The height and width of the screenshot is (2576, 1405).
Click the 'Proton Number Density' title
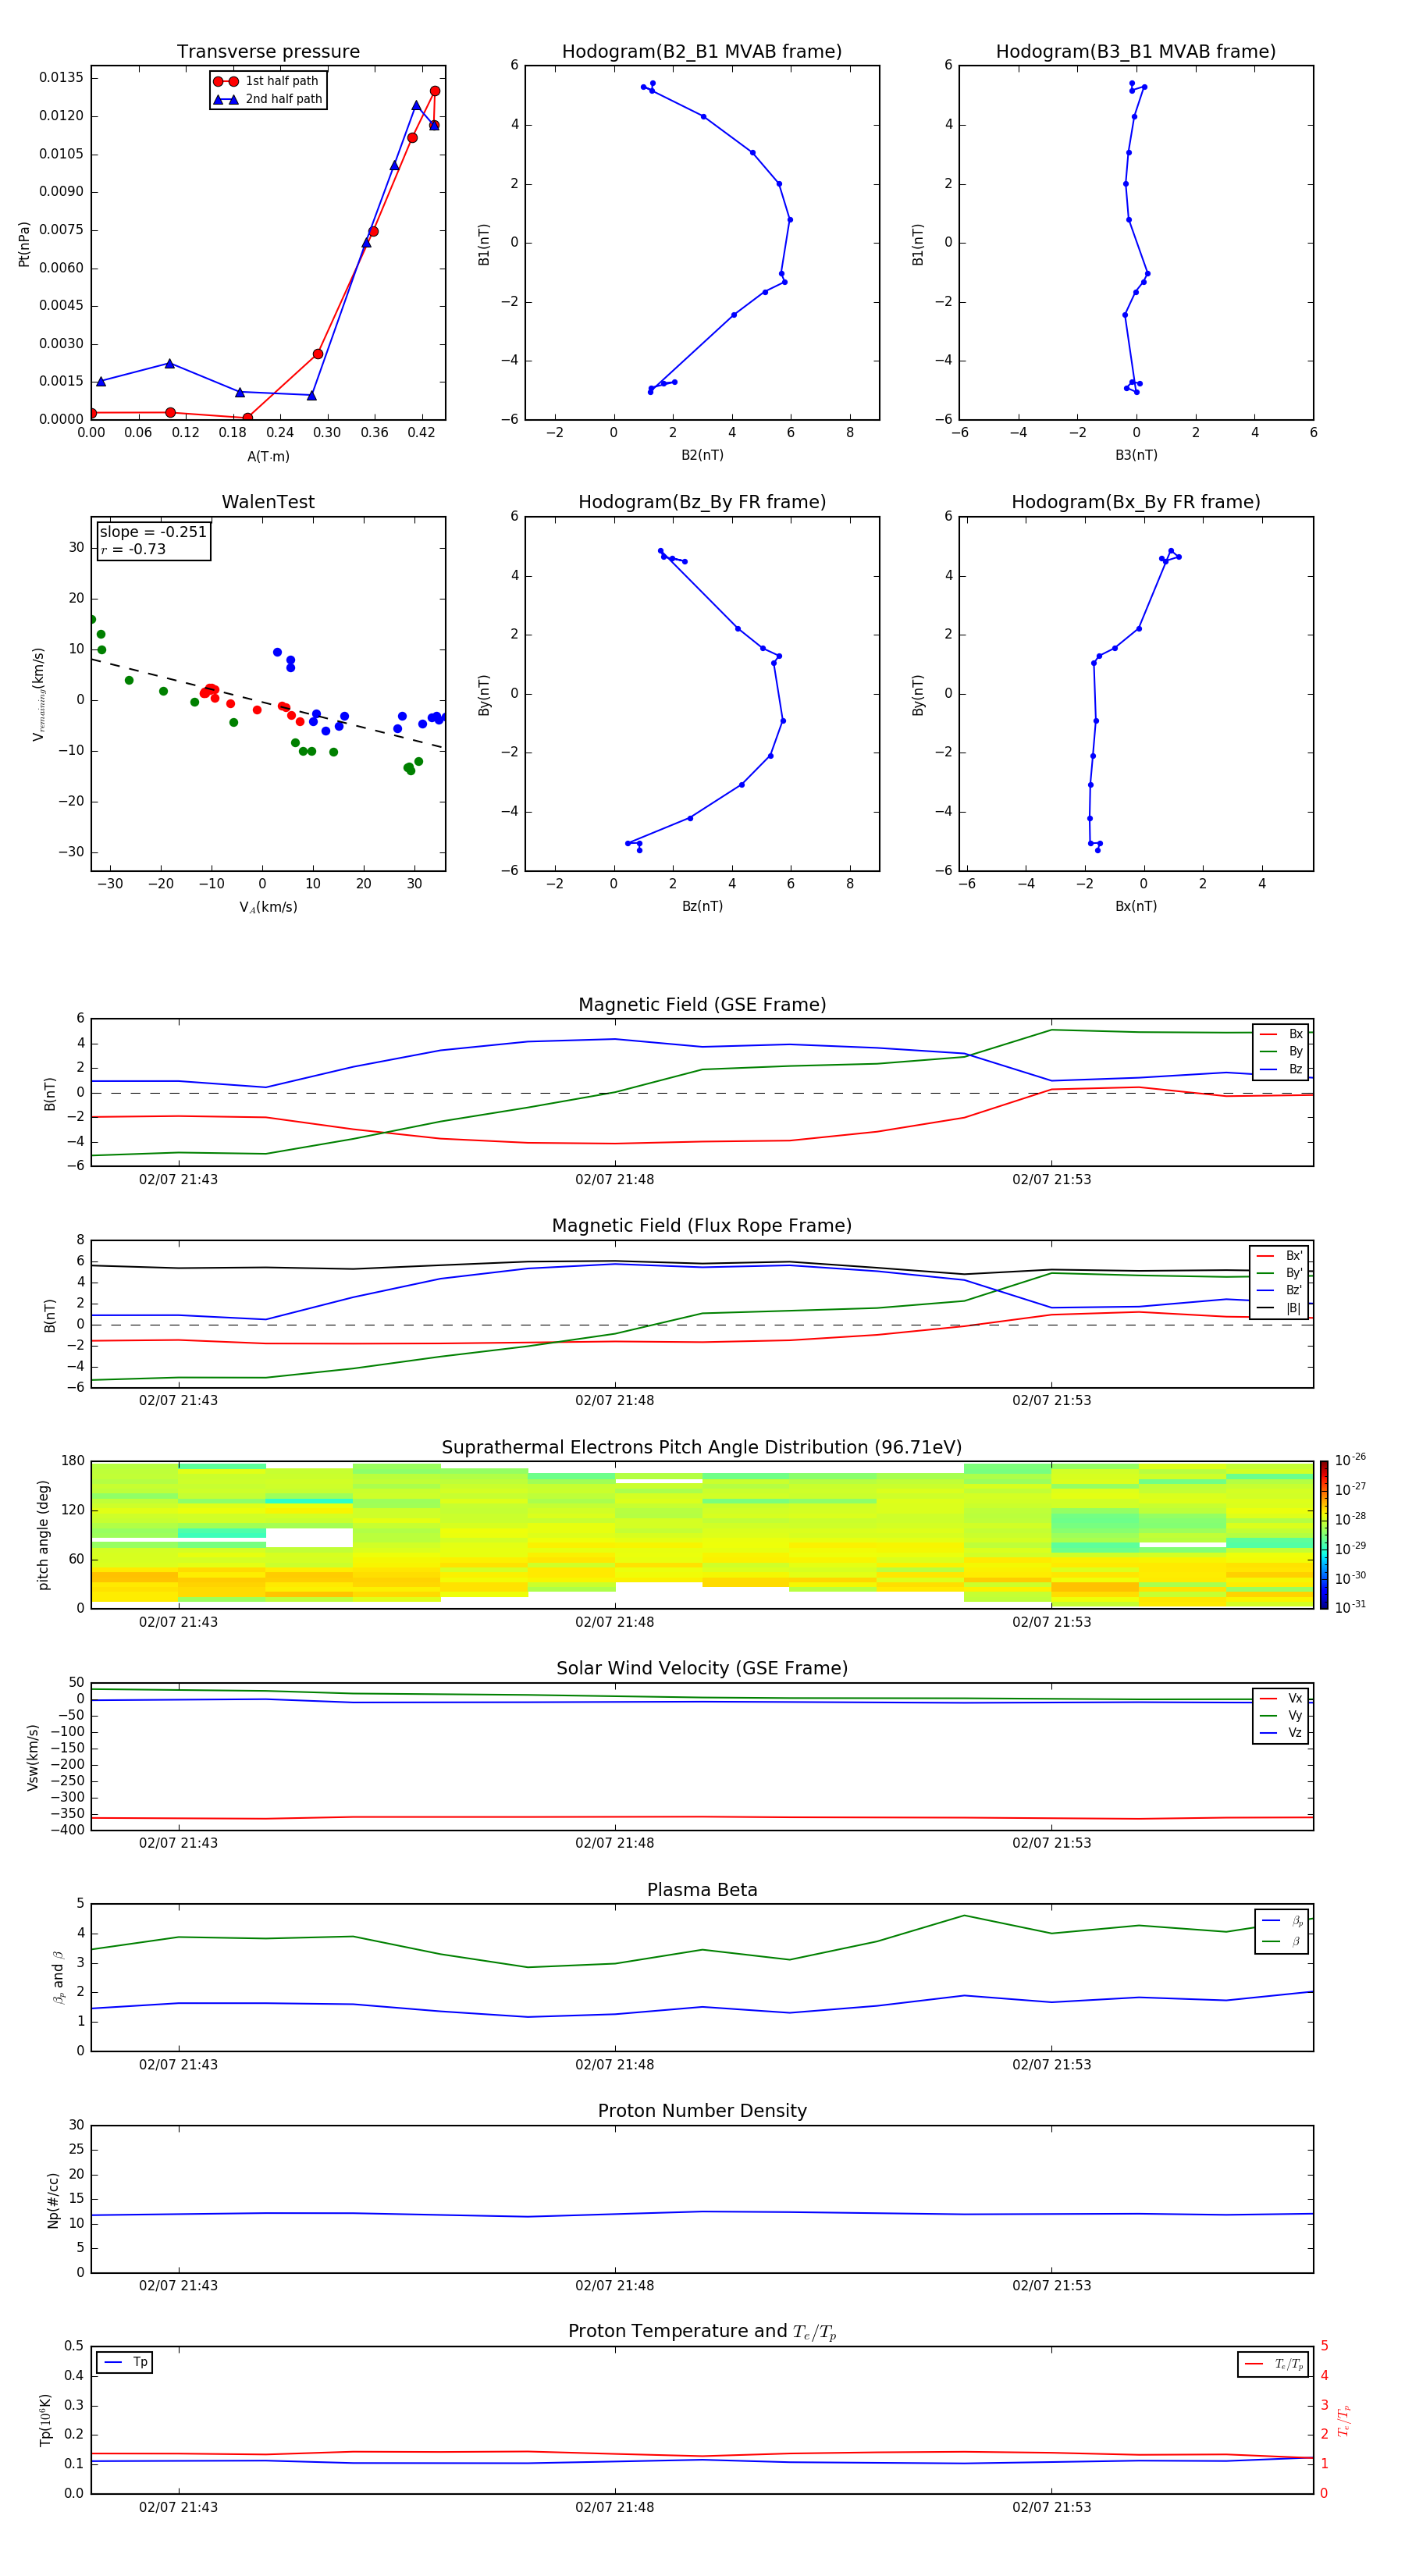pos(702,2111)
